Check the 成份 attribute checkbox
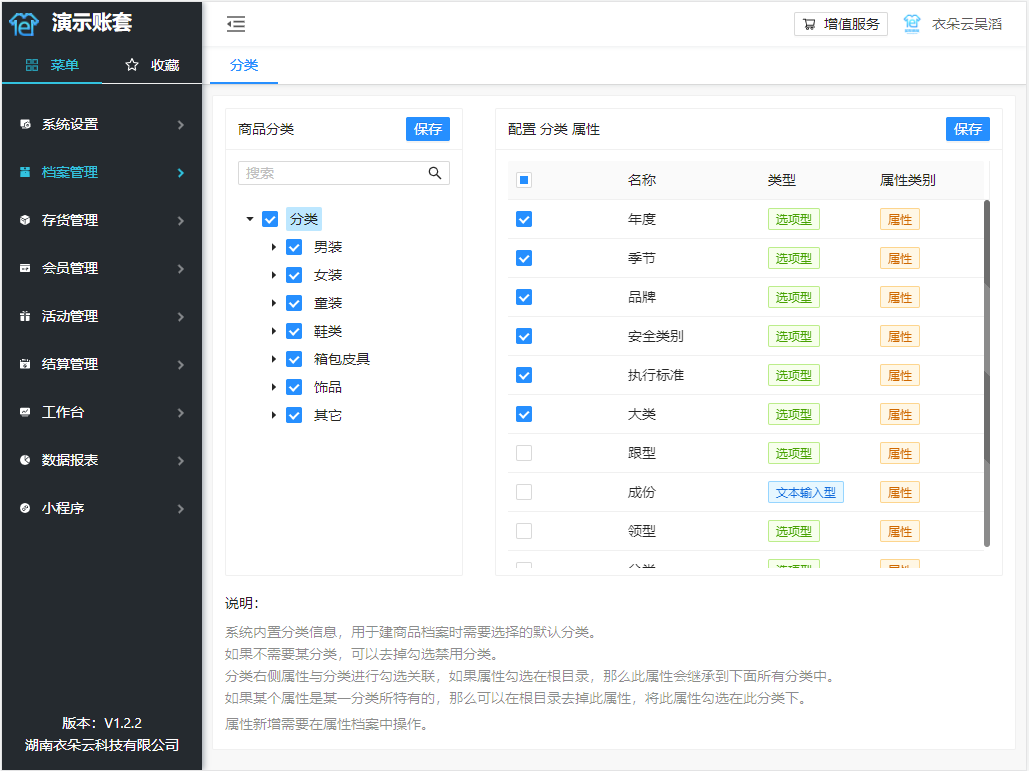 [524, 492]
